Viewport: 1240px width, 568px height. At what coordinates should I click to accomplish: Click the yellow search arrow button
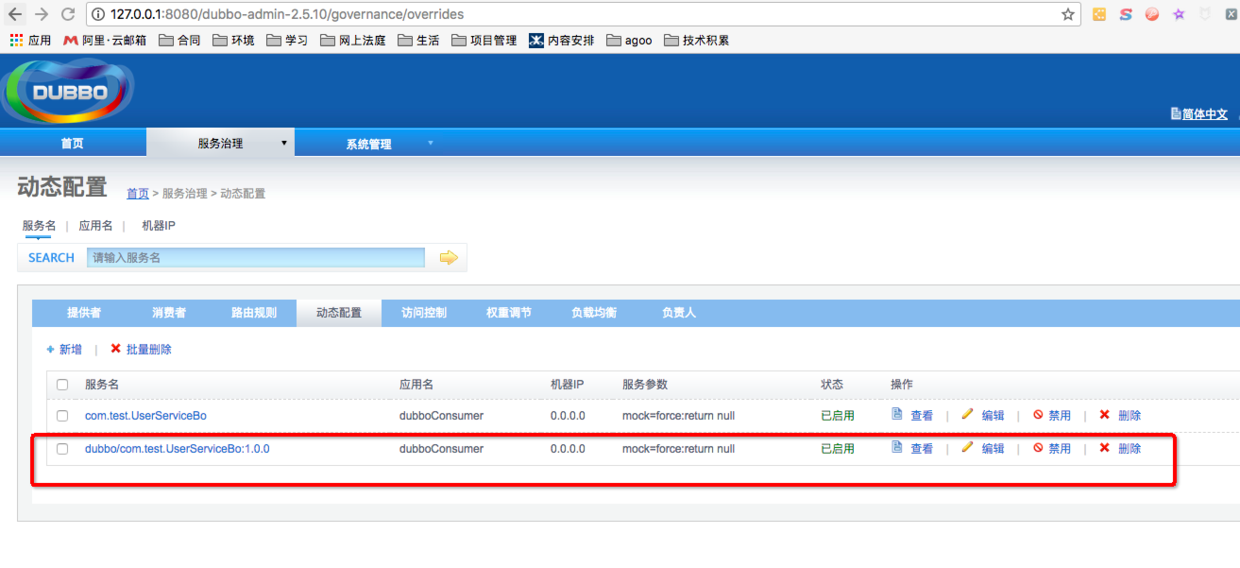coord(449,258)
